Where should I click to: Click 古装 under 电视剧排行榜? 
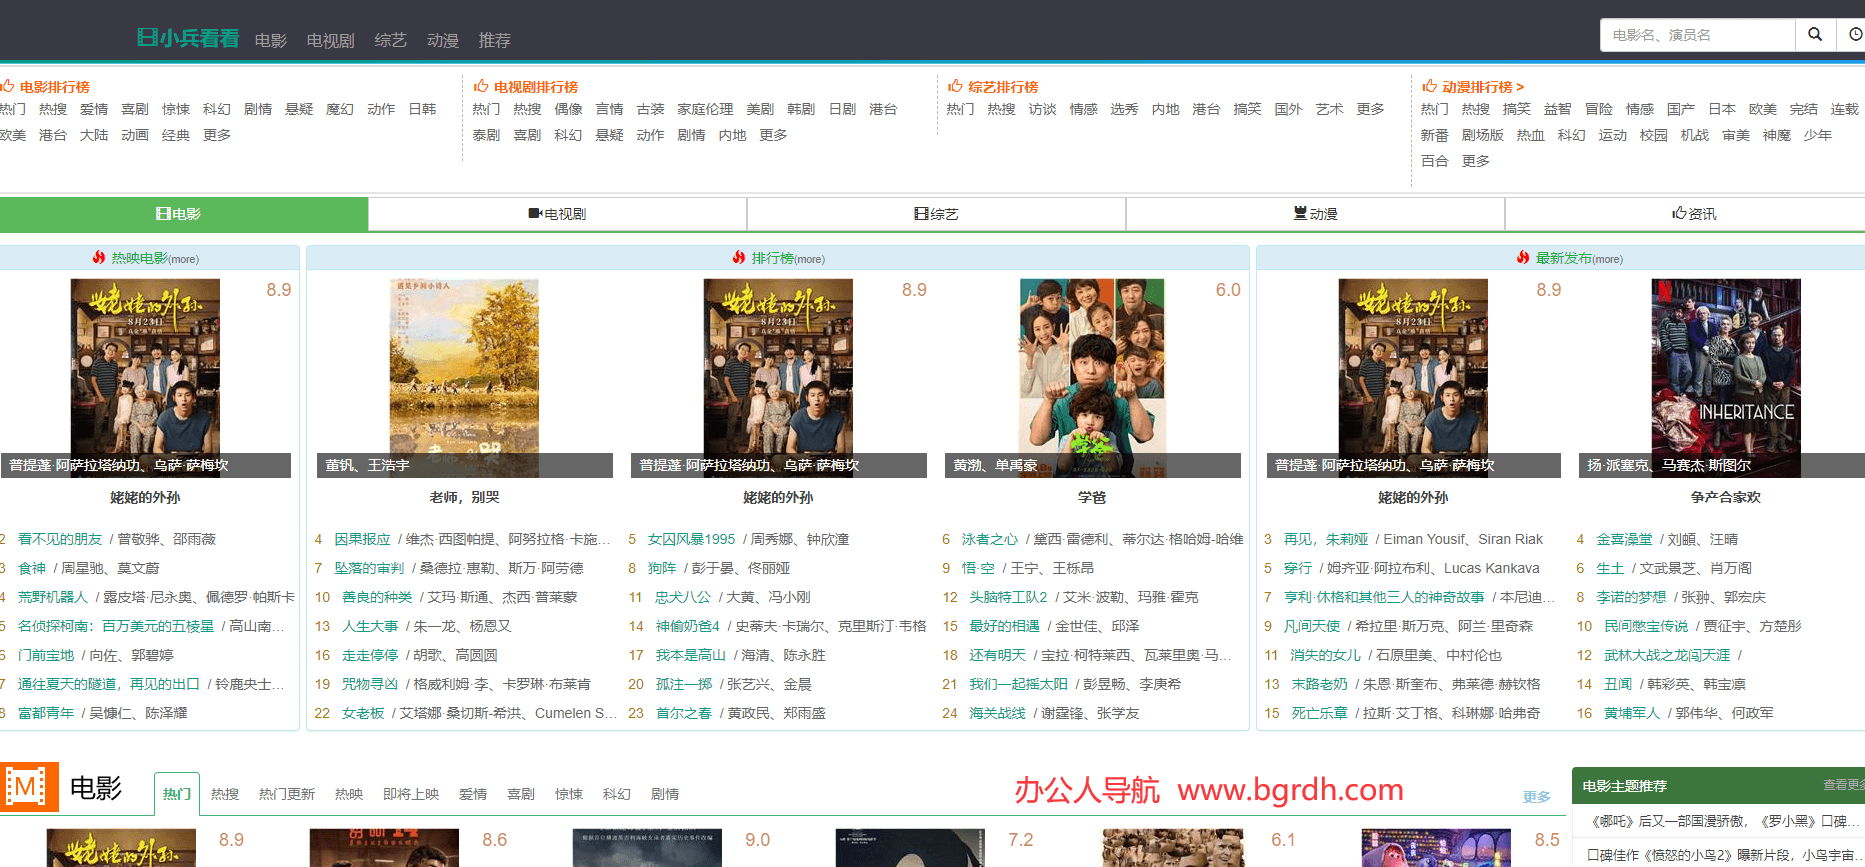point(650,109)
